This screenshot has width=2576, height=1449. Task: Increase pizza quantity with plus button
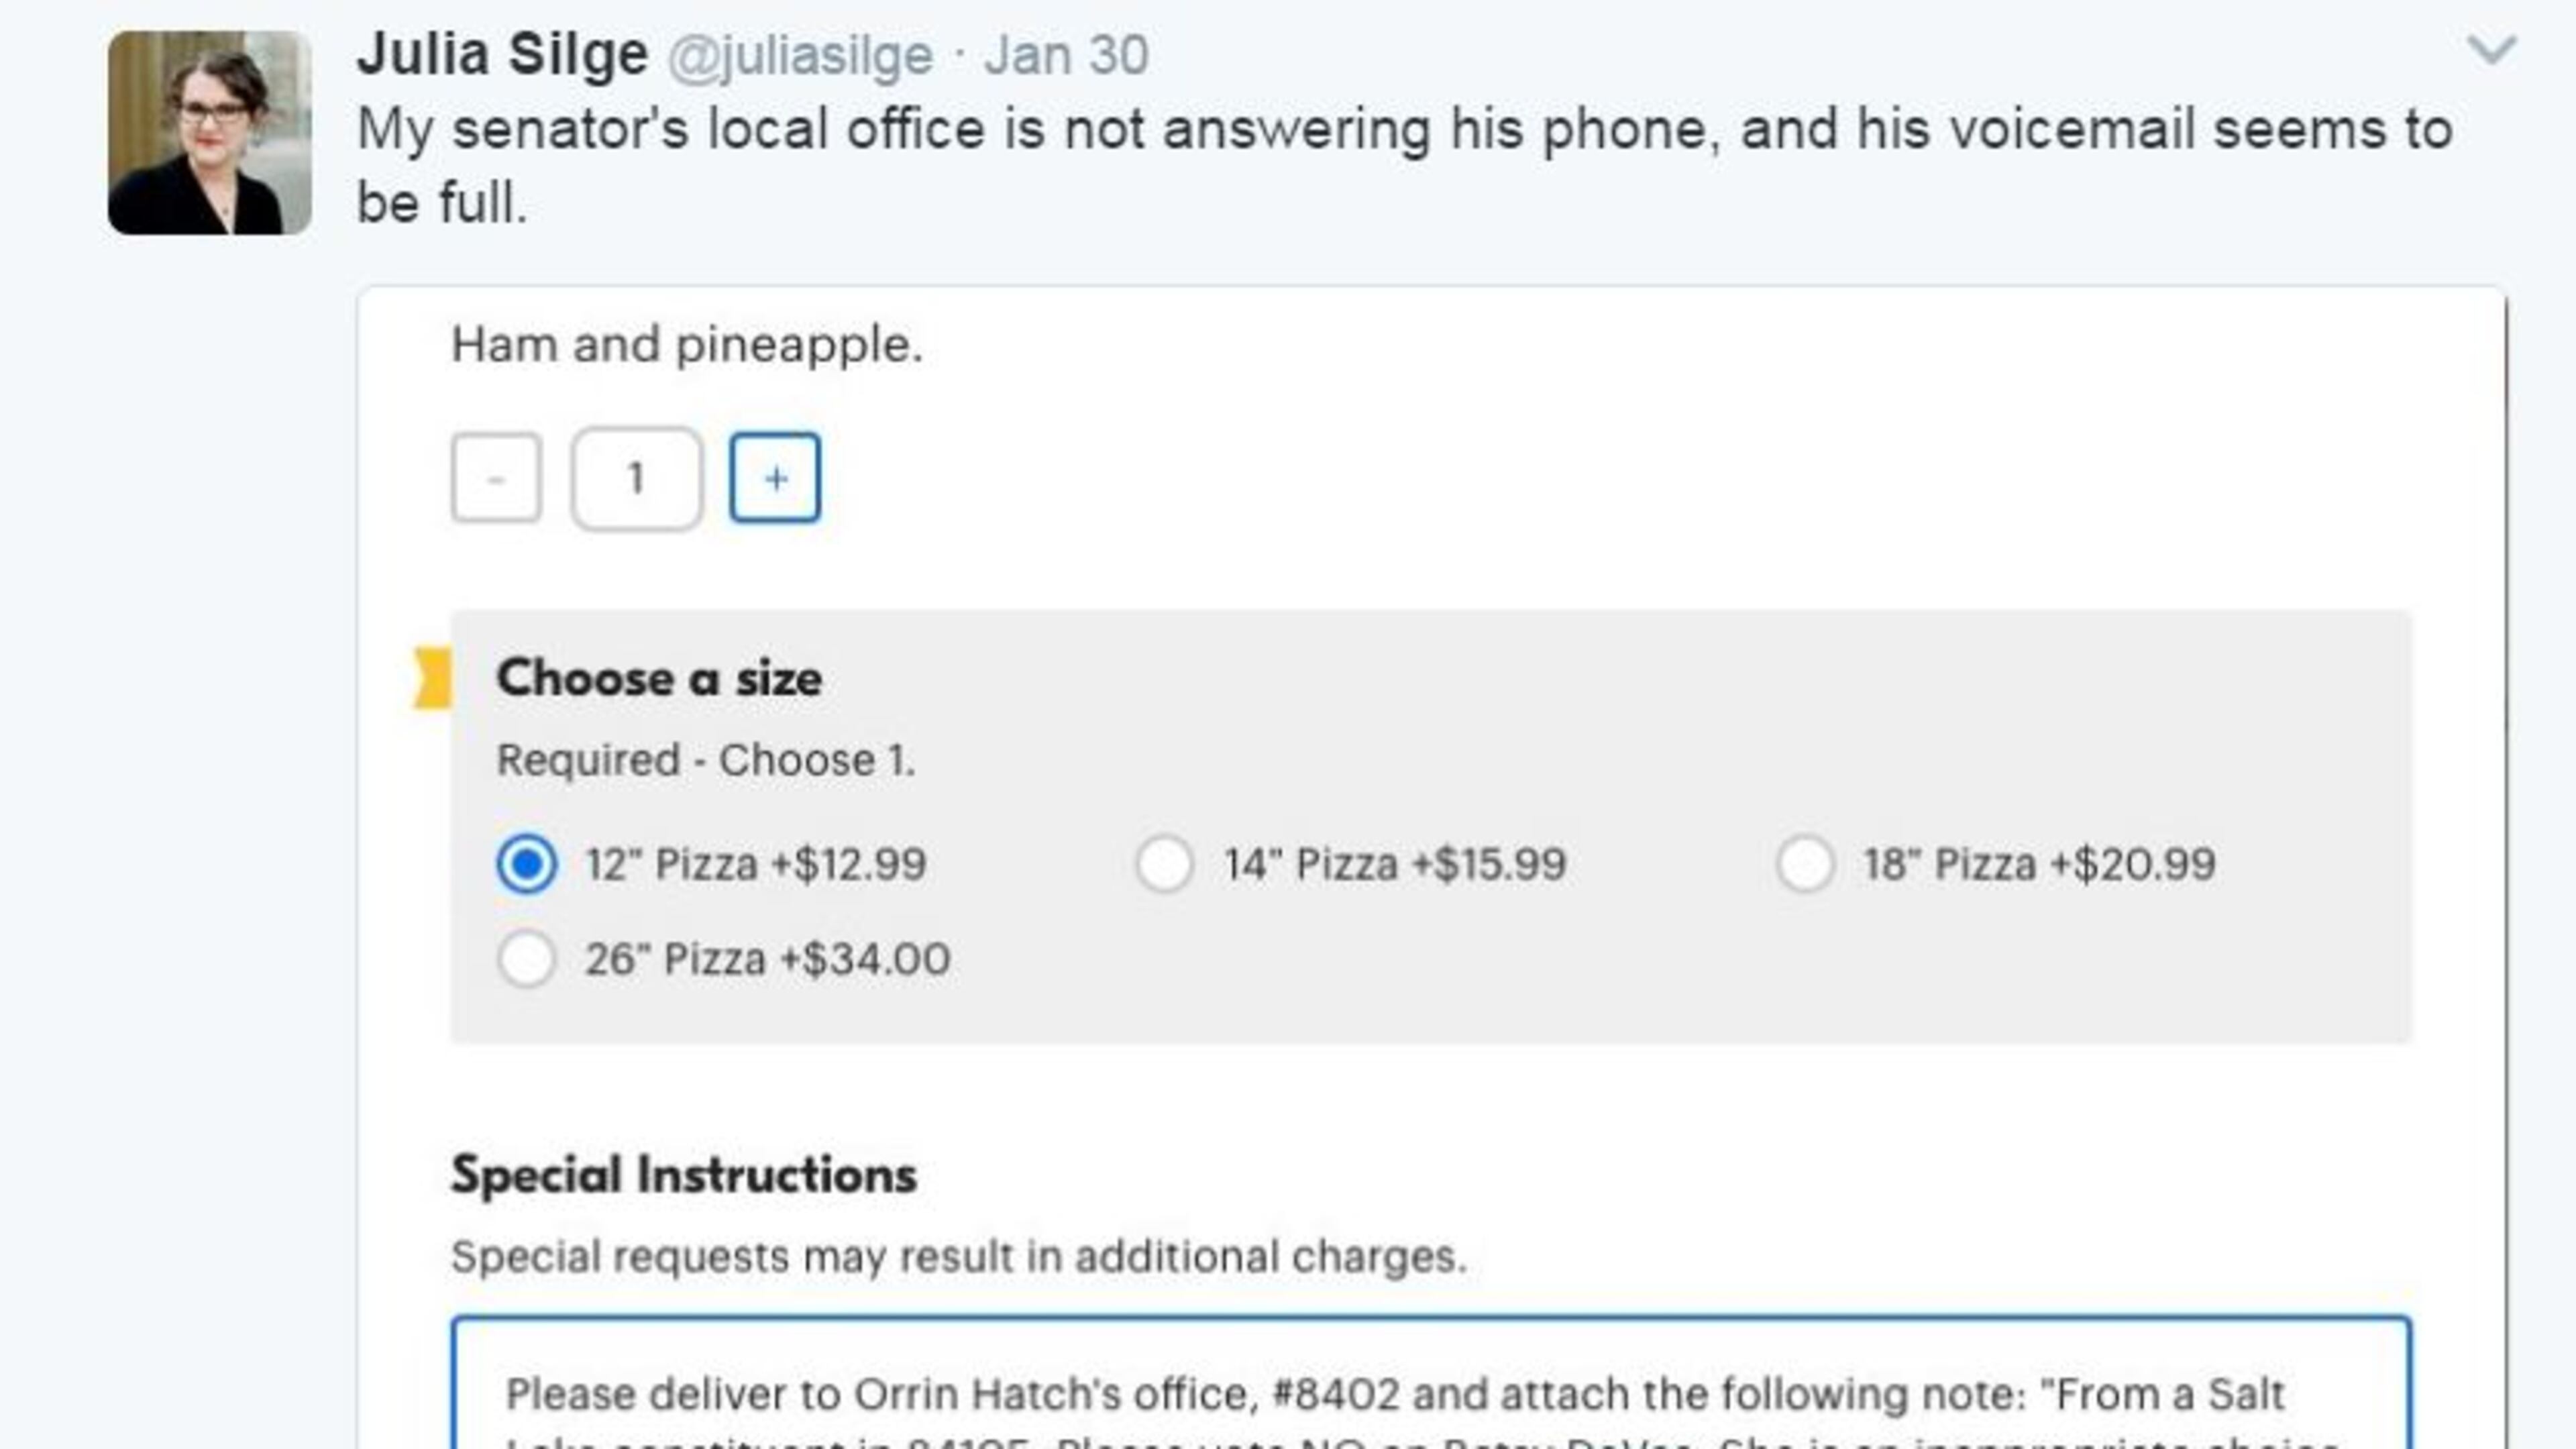(x=775, y=478)
